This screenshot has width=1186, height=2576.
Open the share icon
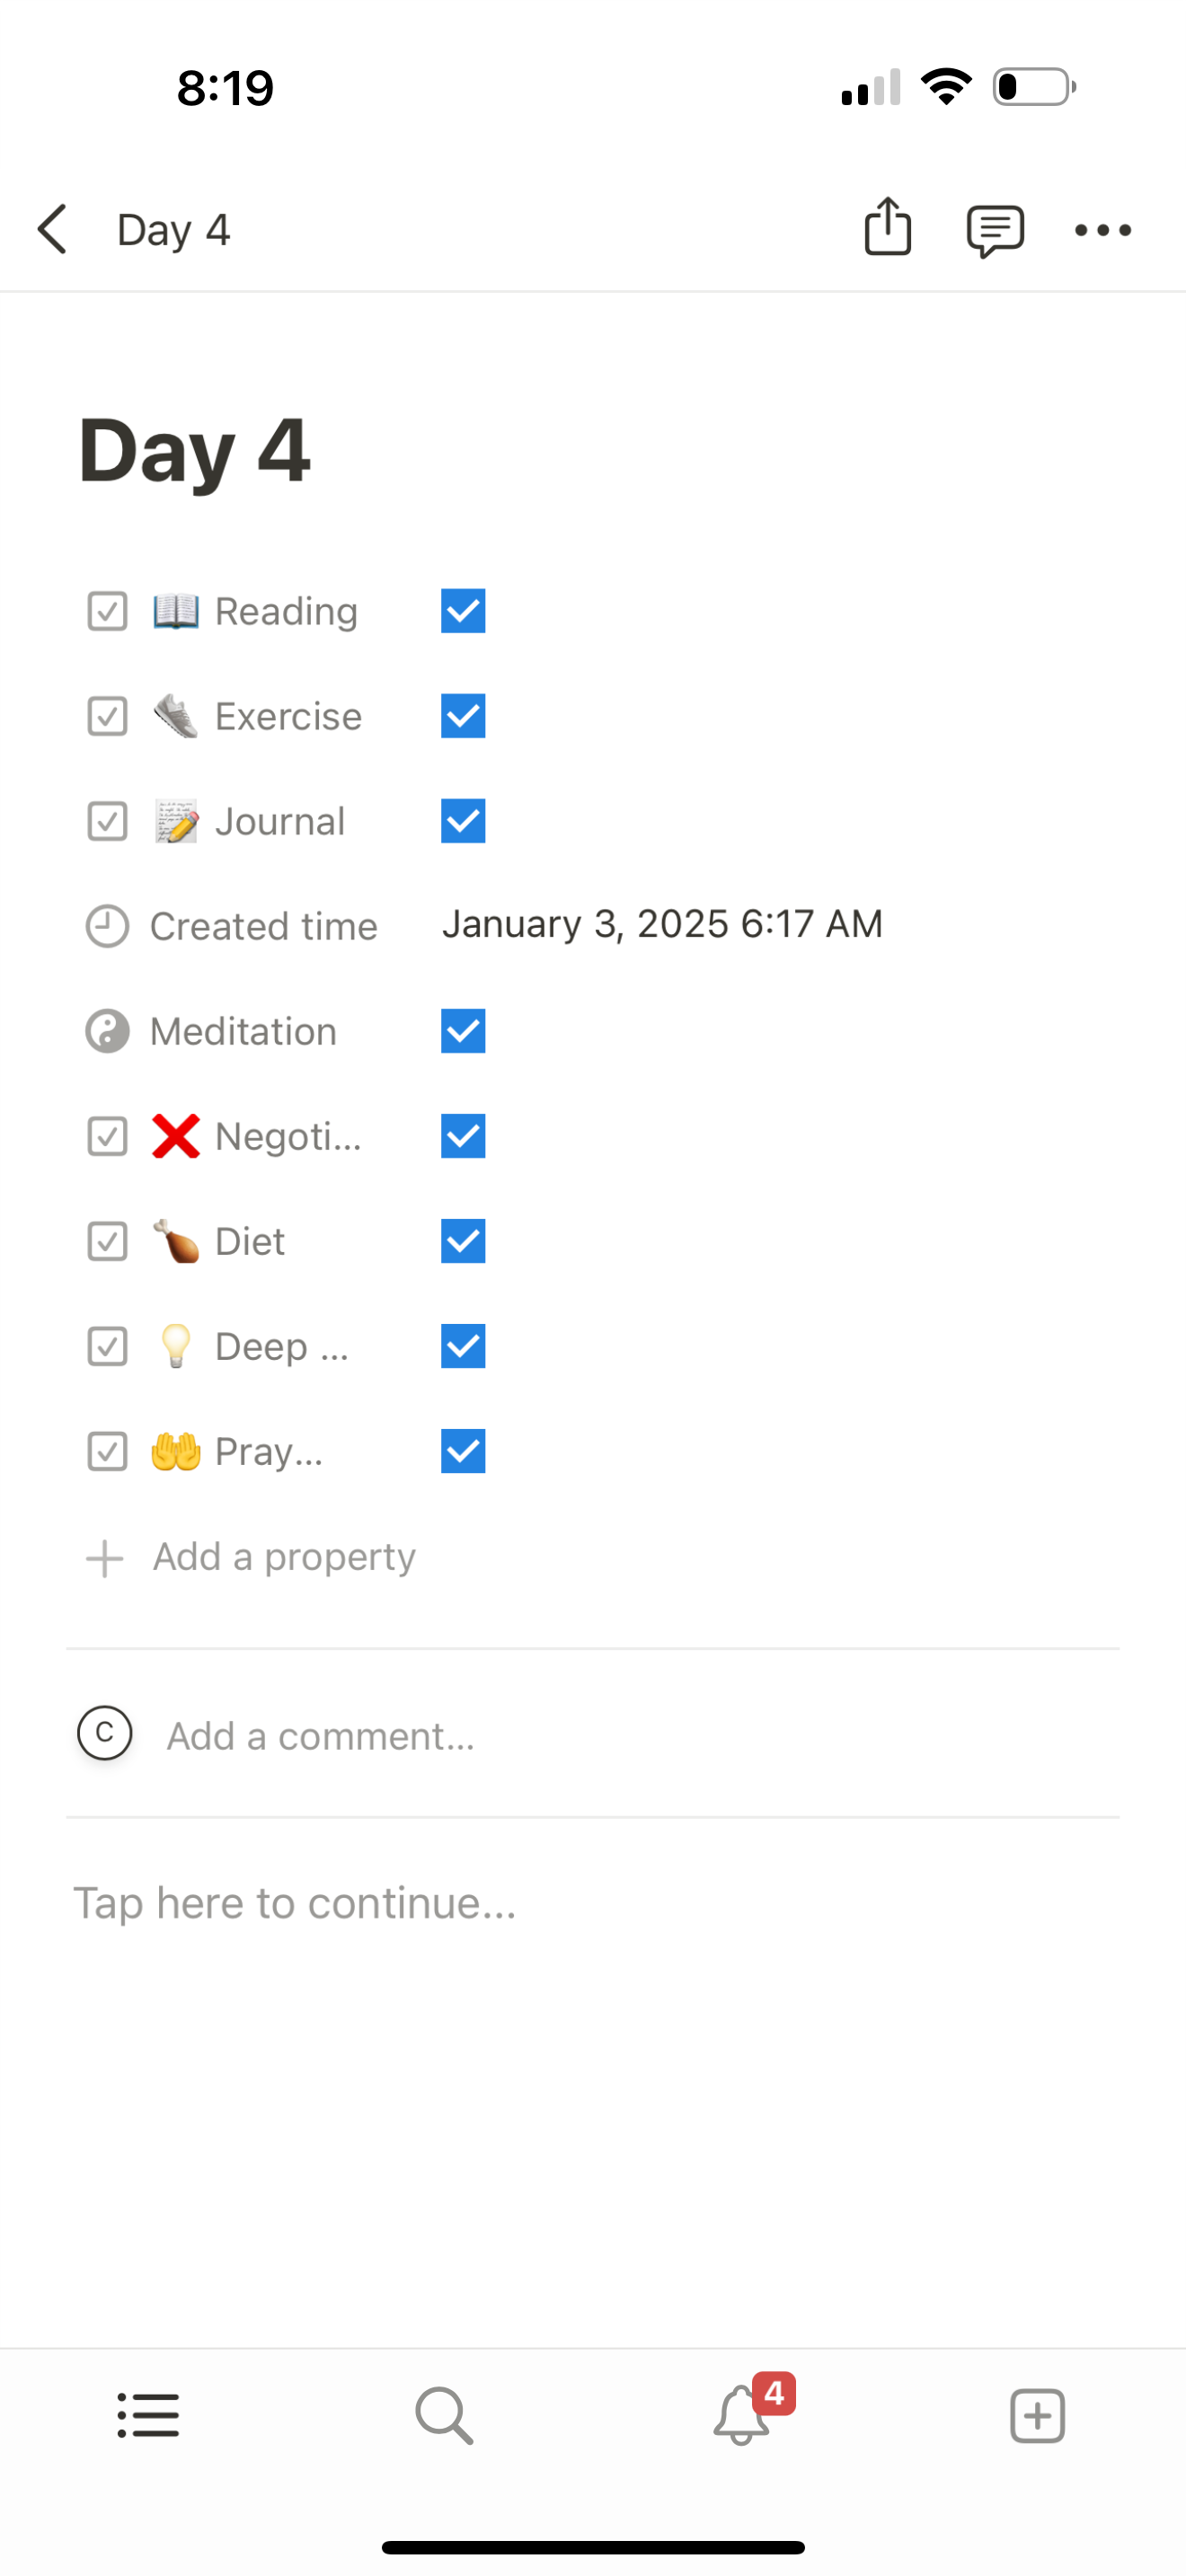tap(887, 227)
